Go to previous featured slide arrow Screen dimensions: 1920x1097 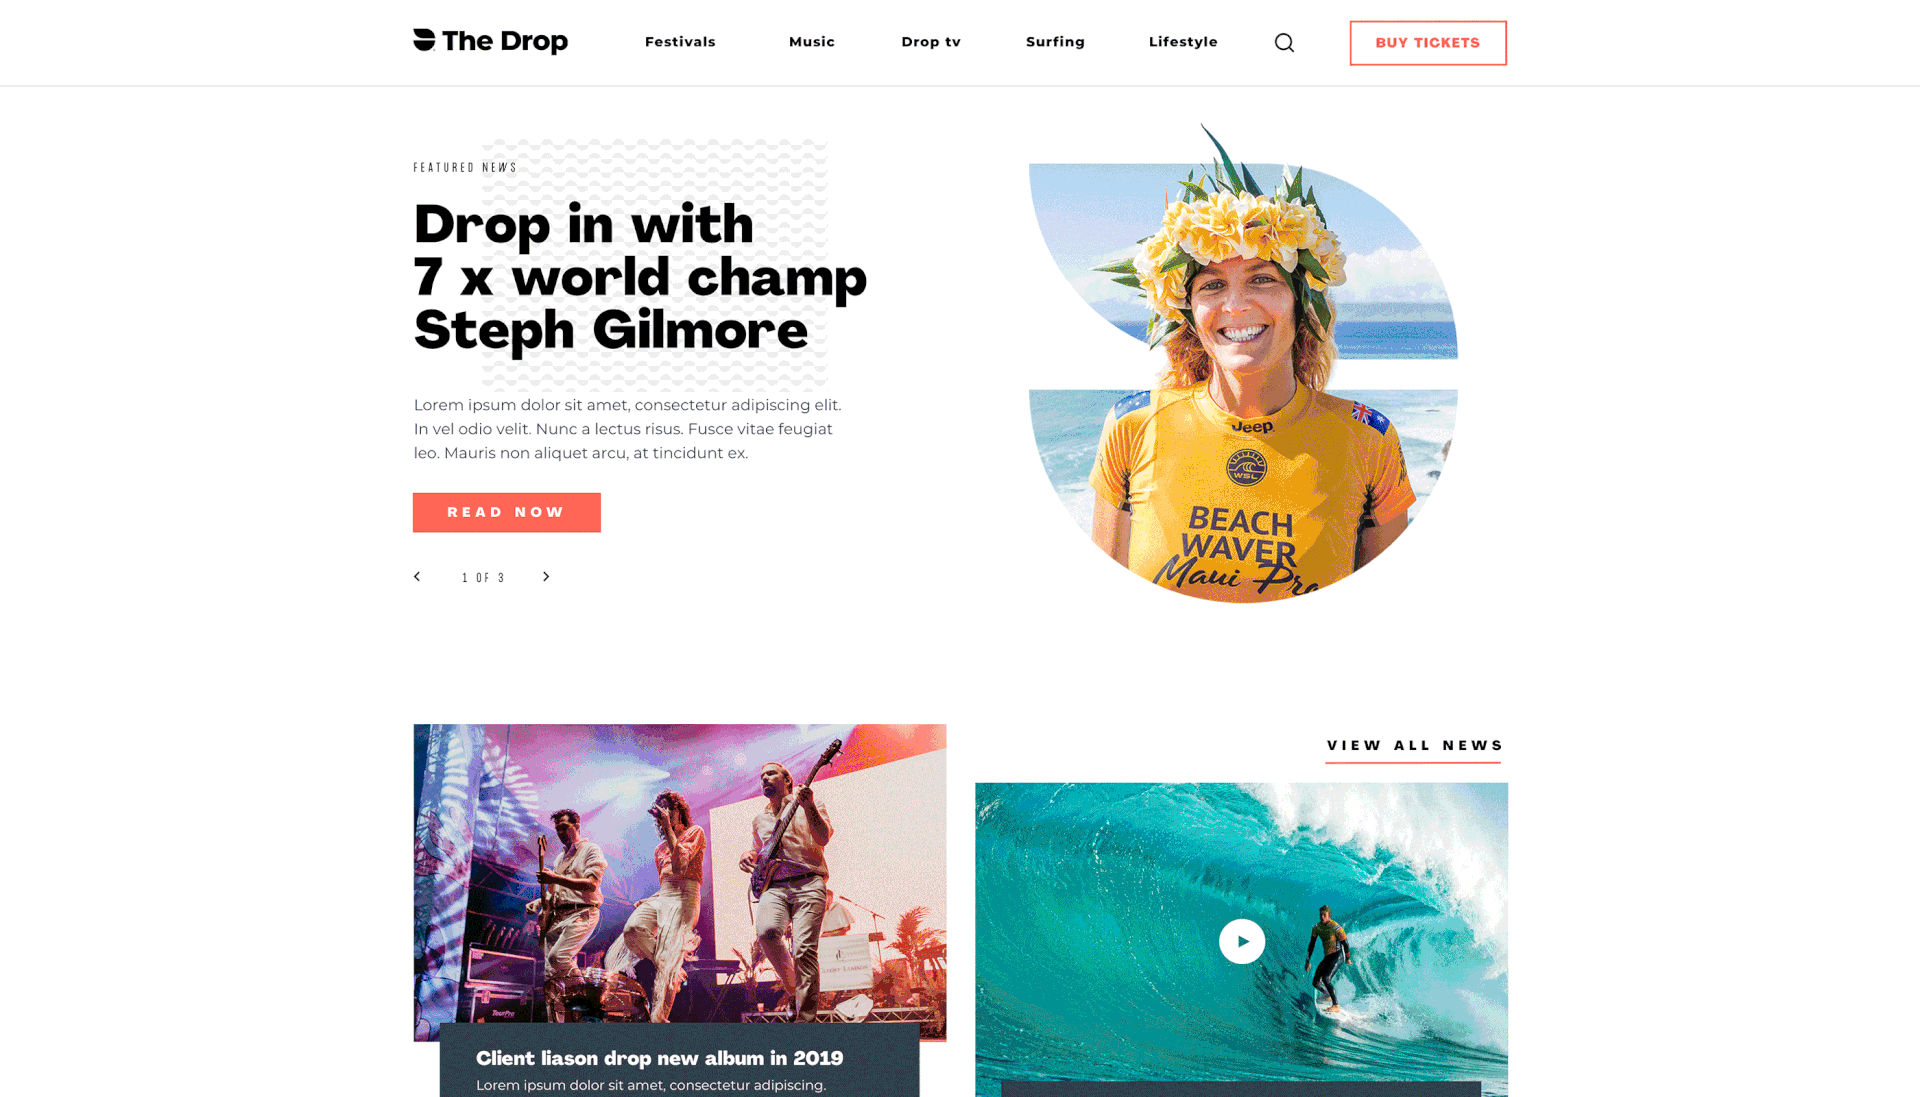(x=417, y=577)
